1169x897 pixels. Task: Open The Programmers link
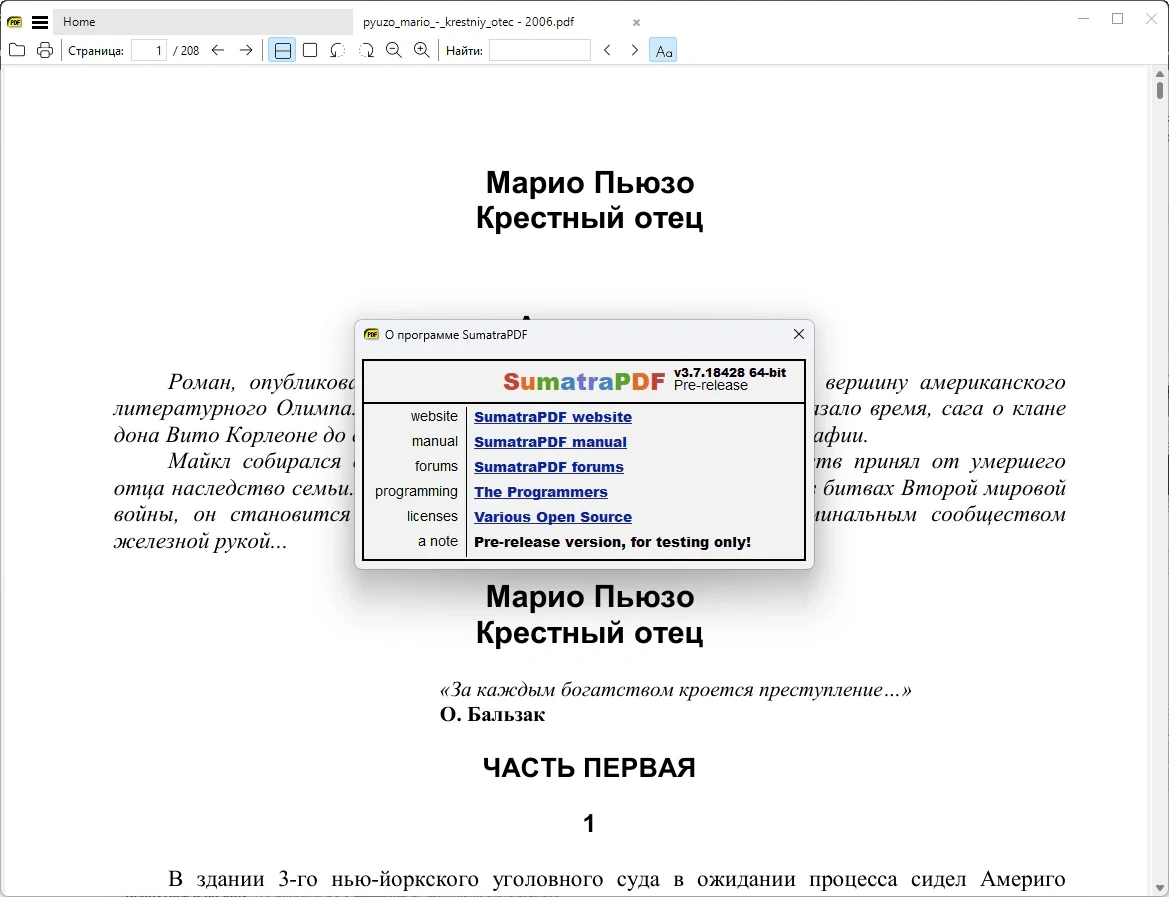point(541,492)
